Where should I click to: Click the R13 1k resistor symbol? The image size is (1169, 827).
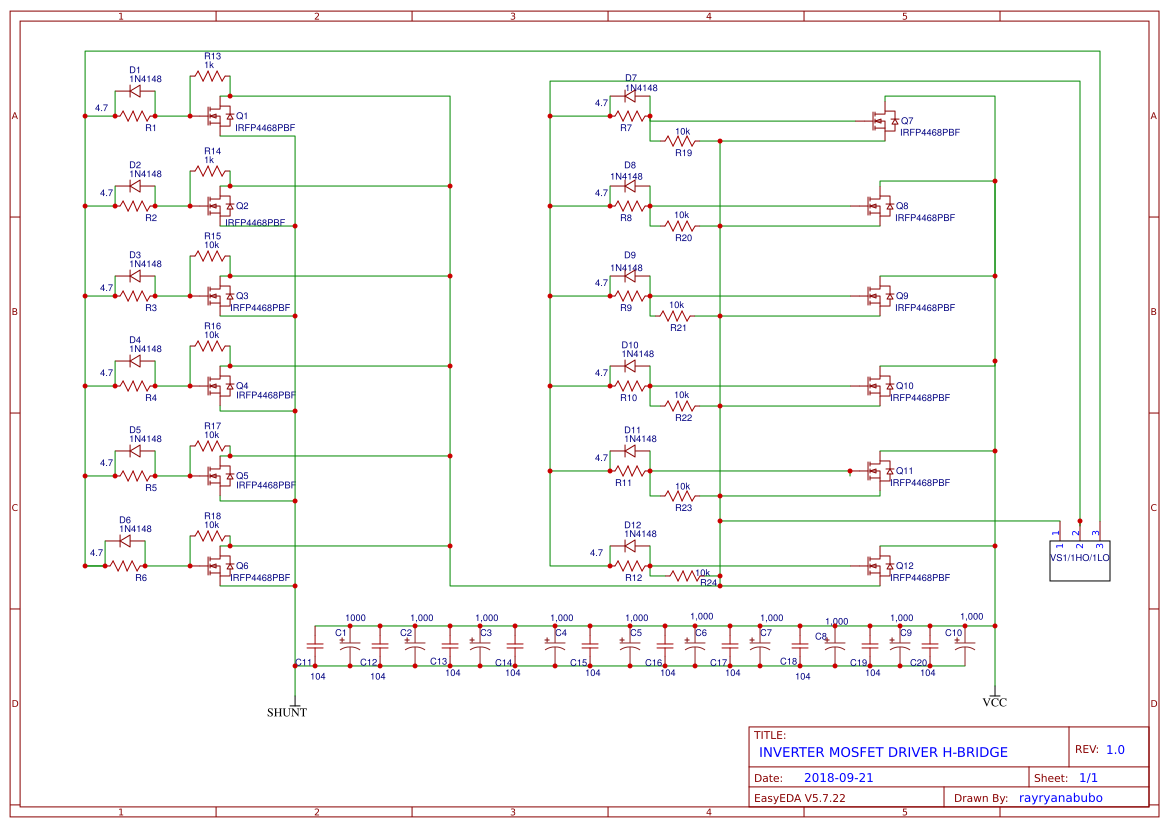pyautogui.click(x=210, y=76)
